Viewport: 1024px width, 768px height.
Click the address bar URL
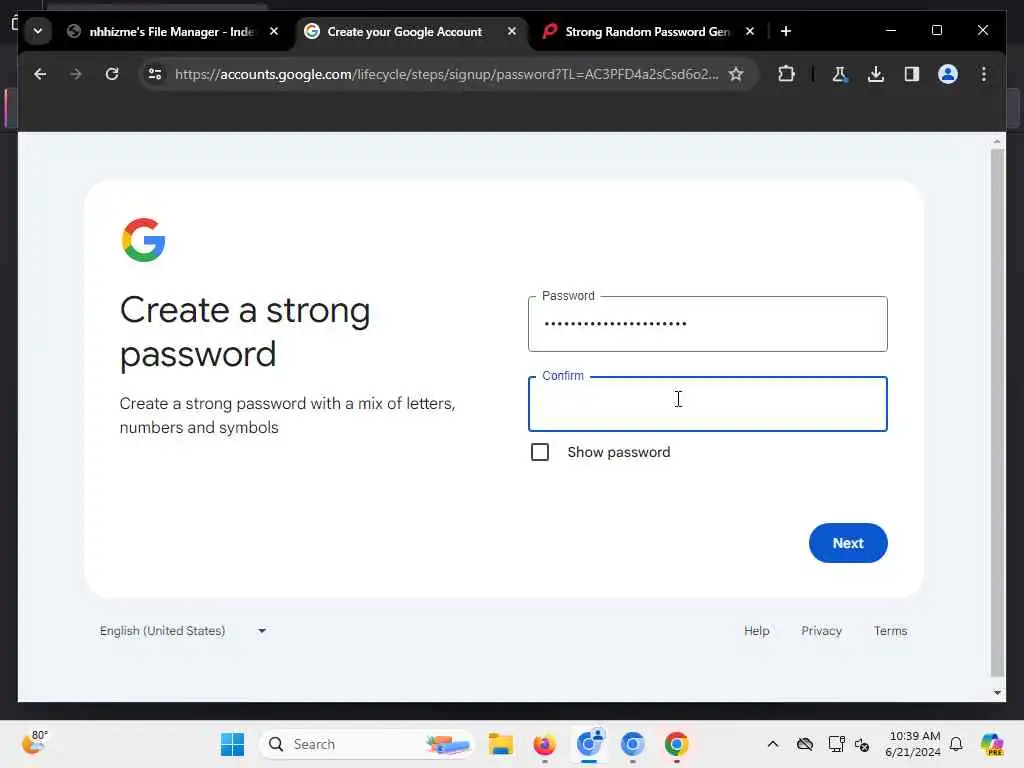click(x=446, y=74)
